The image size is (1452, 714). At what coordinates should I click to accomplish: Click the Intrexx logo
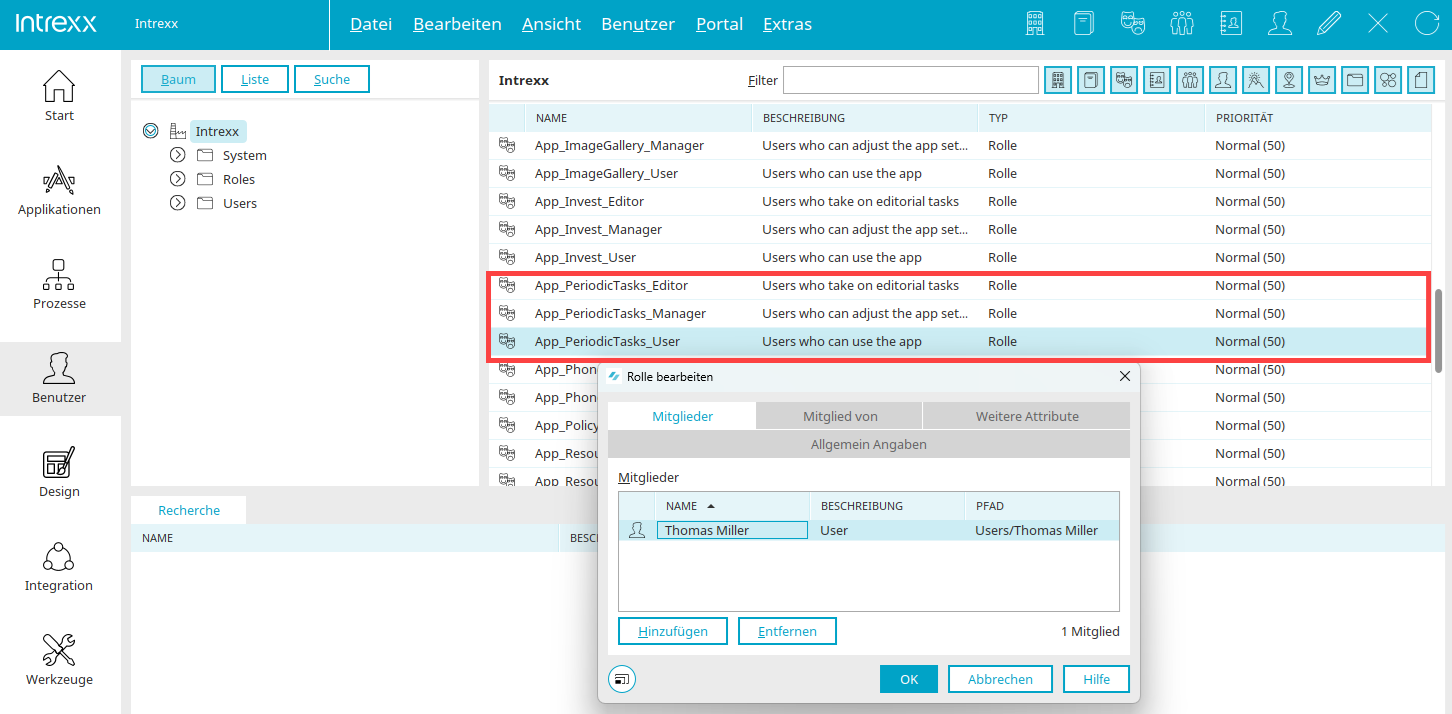coord(57,23)
